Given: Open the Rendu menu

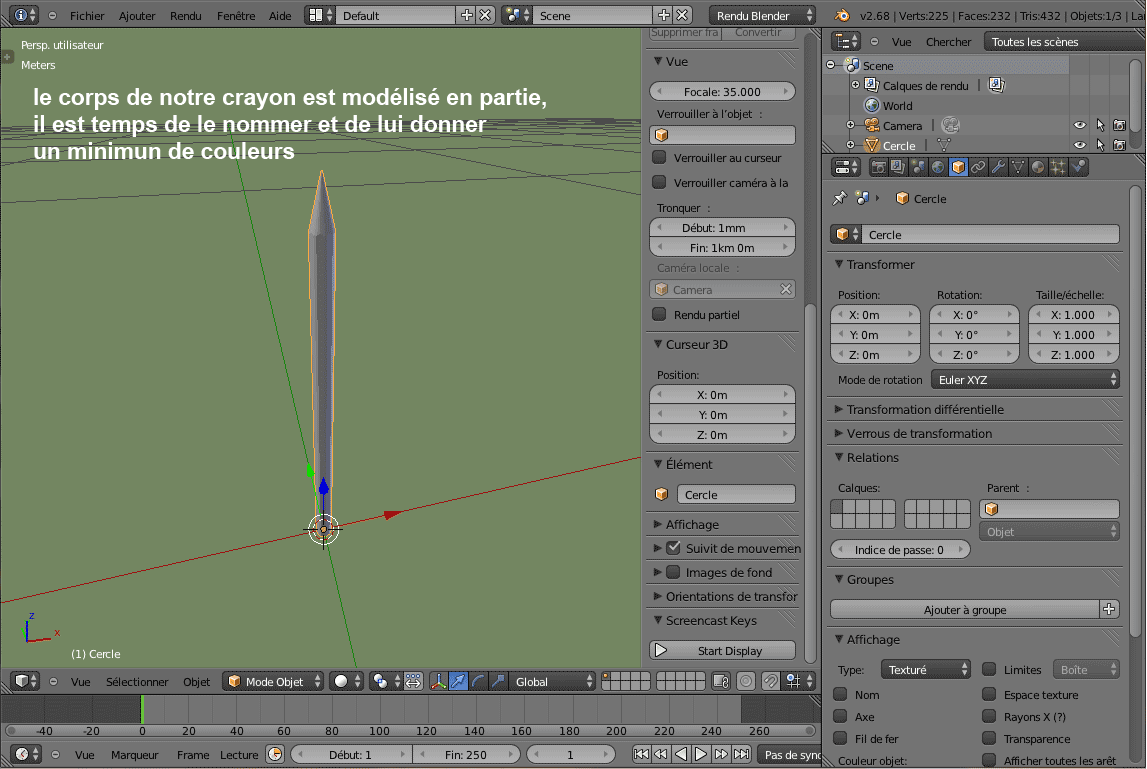Looking at the screenshot, I should (186, 15).
